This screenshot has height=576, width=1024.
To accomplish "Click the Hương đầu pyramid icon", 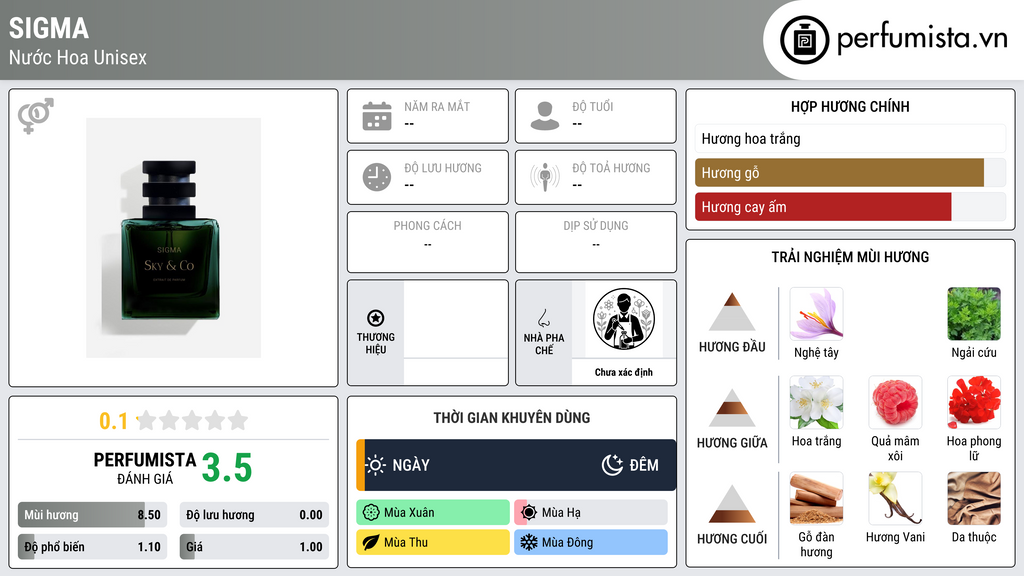I will point(732,312).
